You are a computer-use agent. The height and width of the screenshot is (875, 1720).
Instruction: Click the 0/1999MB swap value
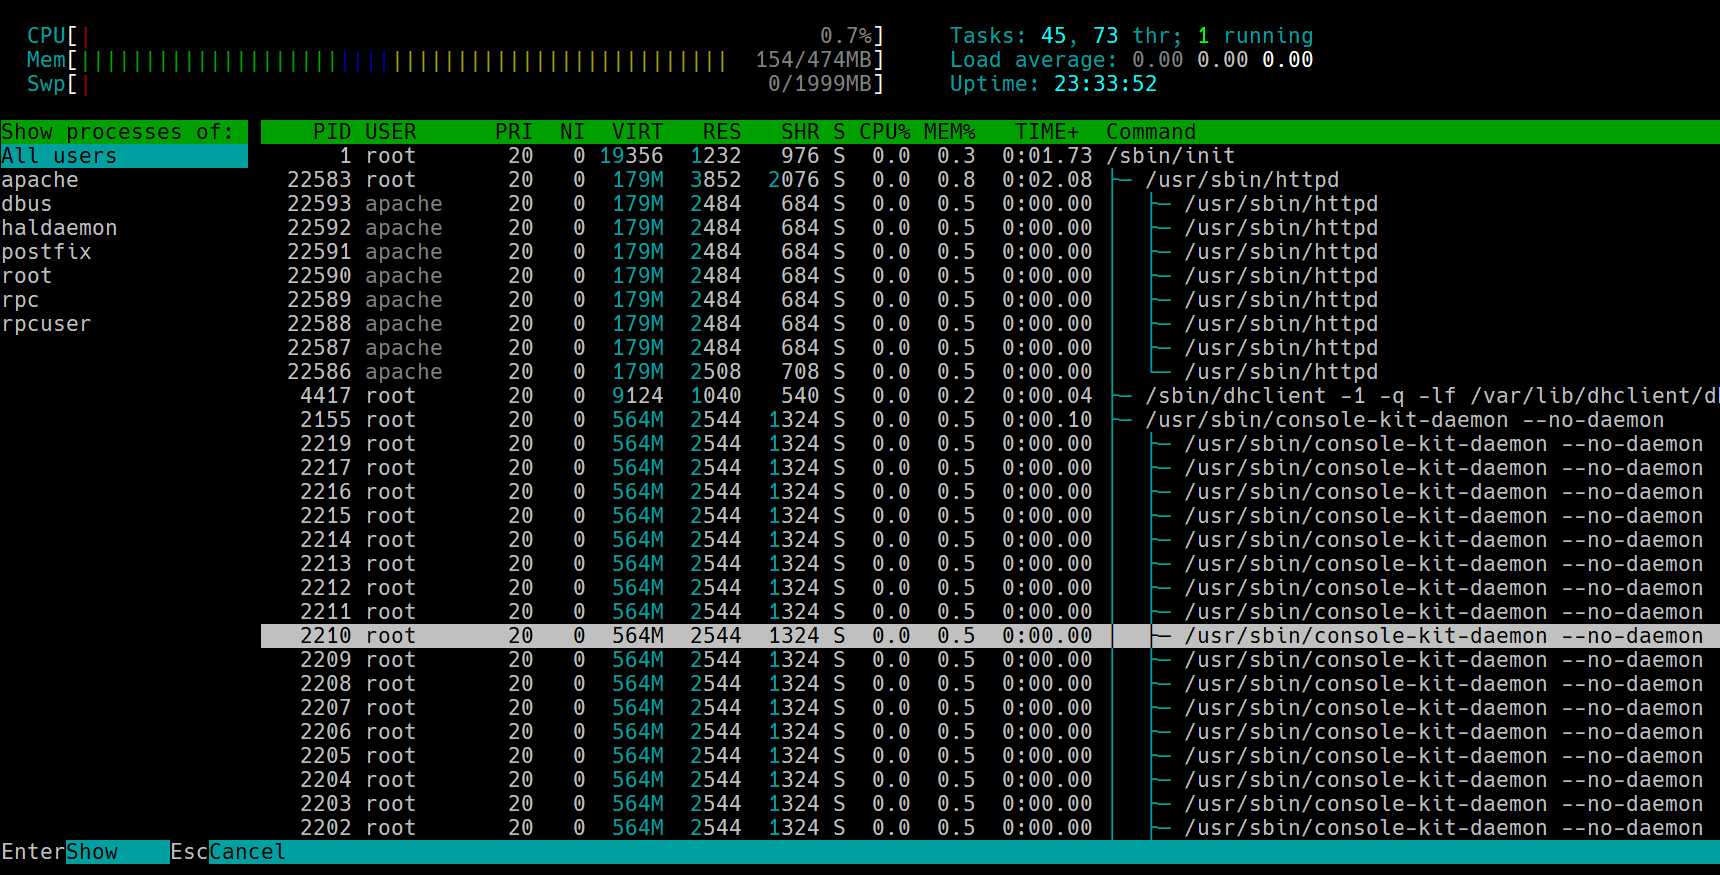[820, 84]
